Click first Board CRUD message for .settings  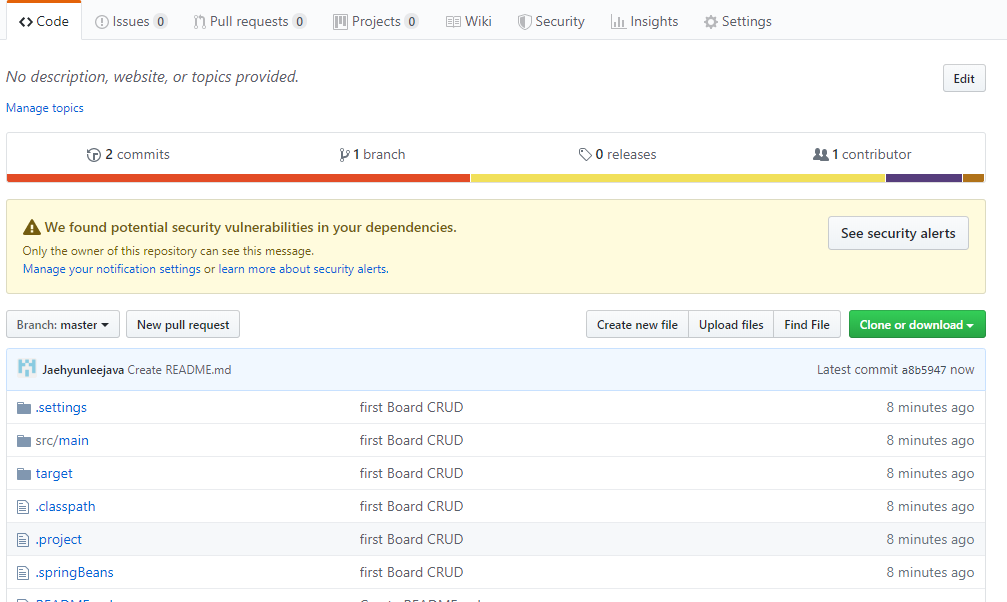[411, 407]
